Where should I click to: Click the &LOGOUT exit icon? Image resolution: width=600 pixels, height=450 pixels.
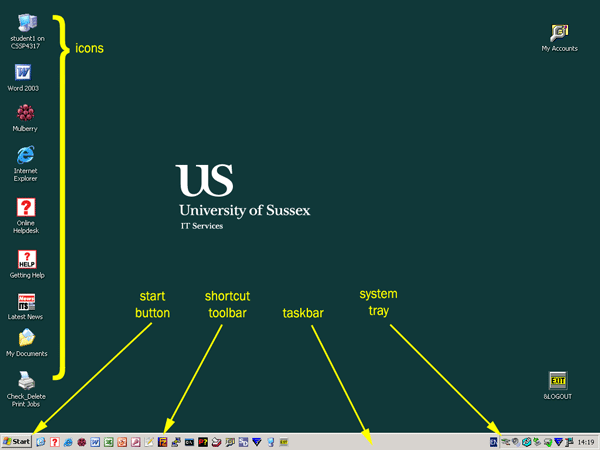[558, 386]
